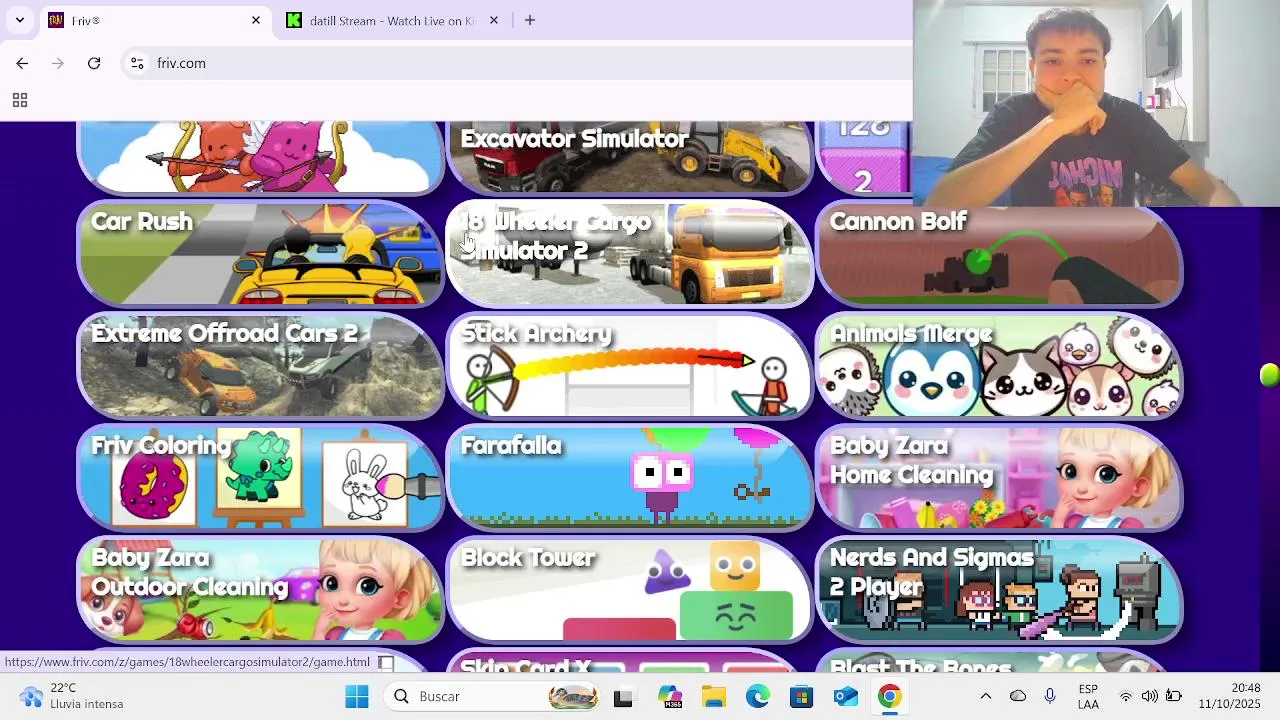Click the Friv favicon on the tab
Screen dimensions: 1280x720
coord(56,20)
